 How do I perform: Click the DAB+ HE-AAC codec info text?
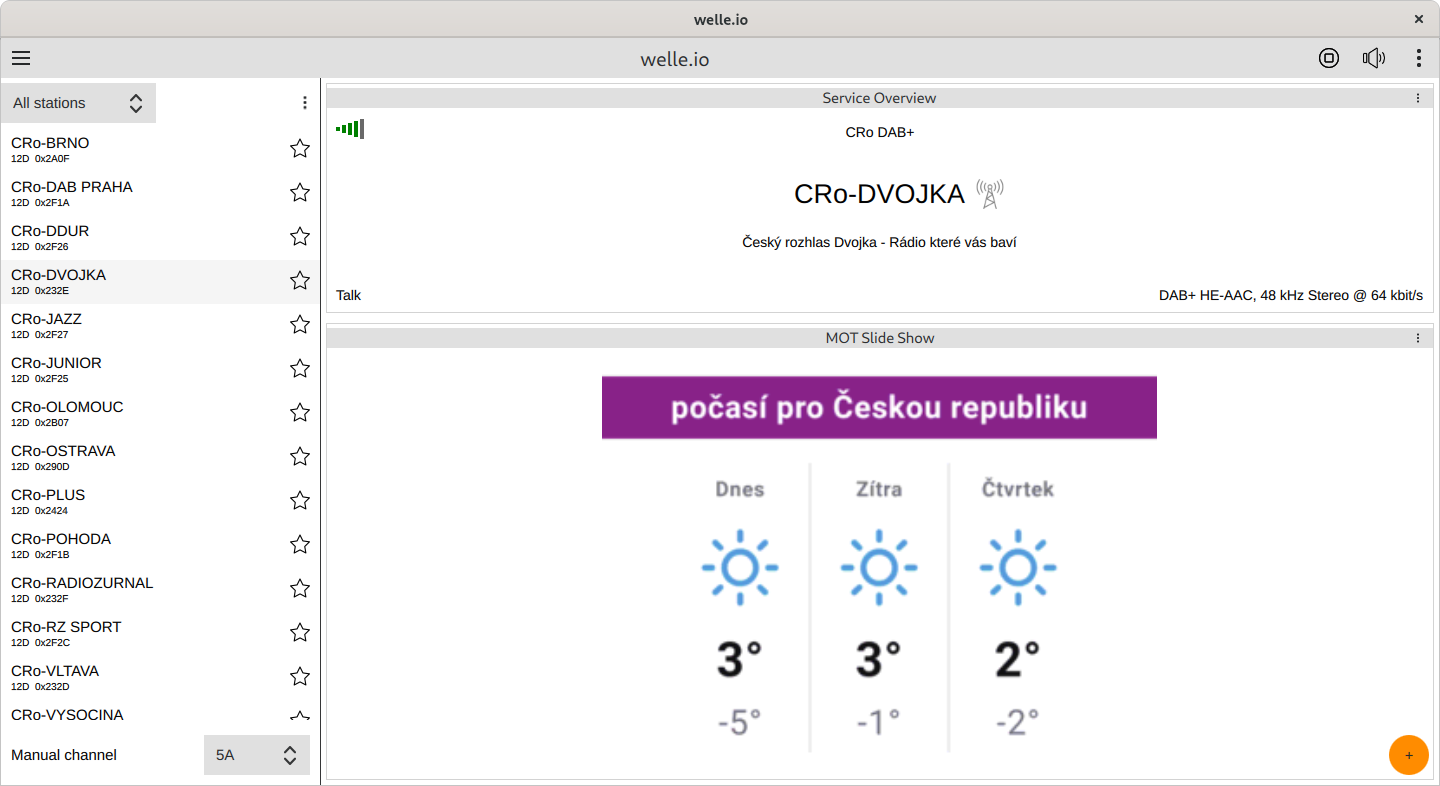click(x=1291, y=295)
